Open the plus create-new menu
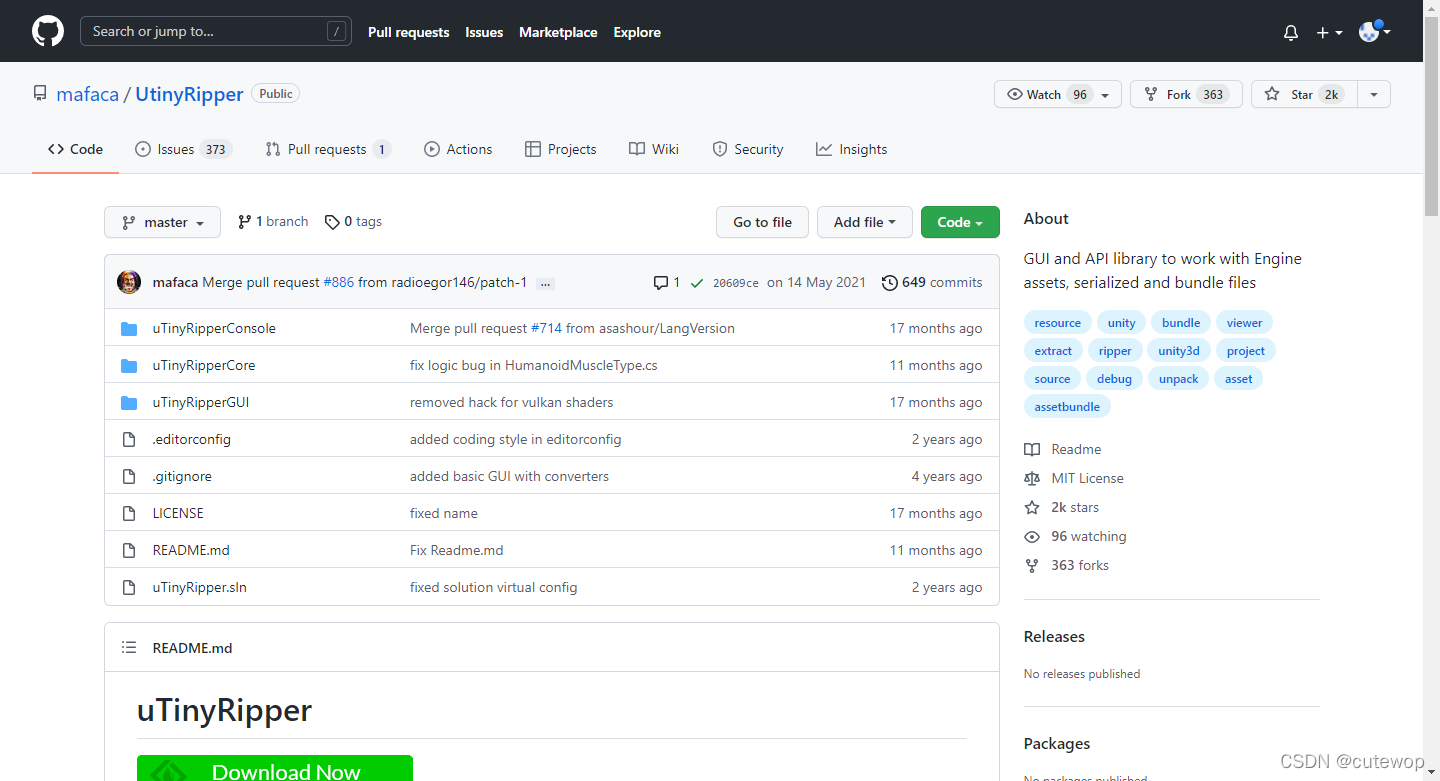This screenshot has width=1440, height=781. tap(1329, 33)
